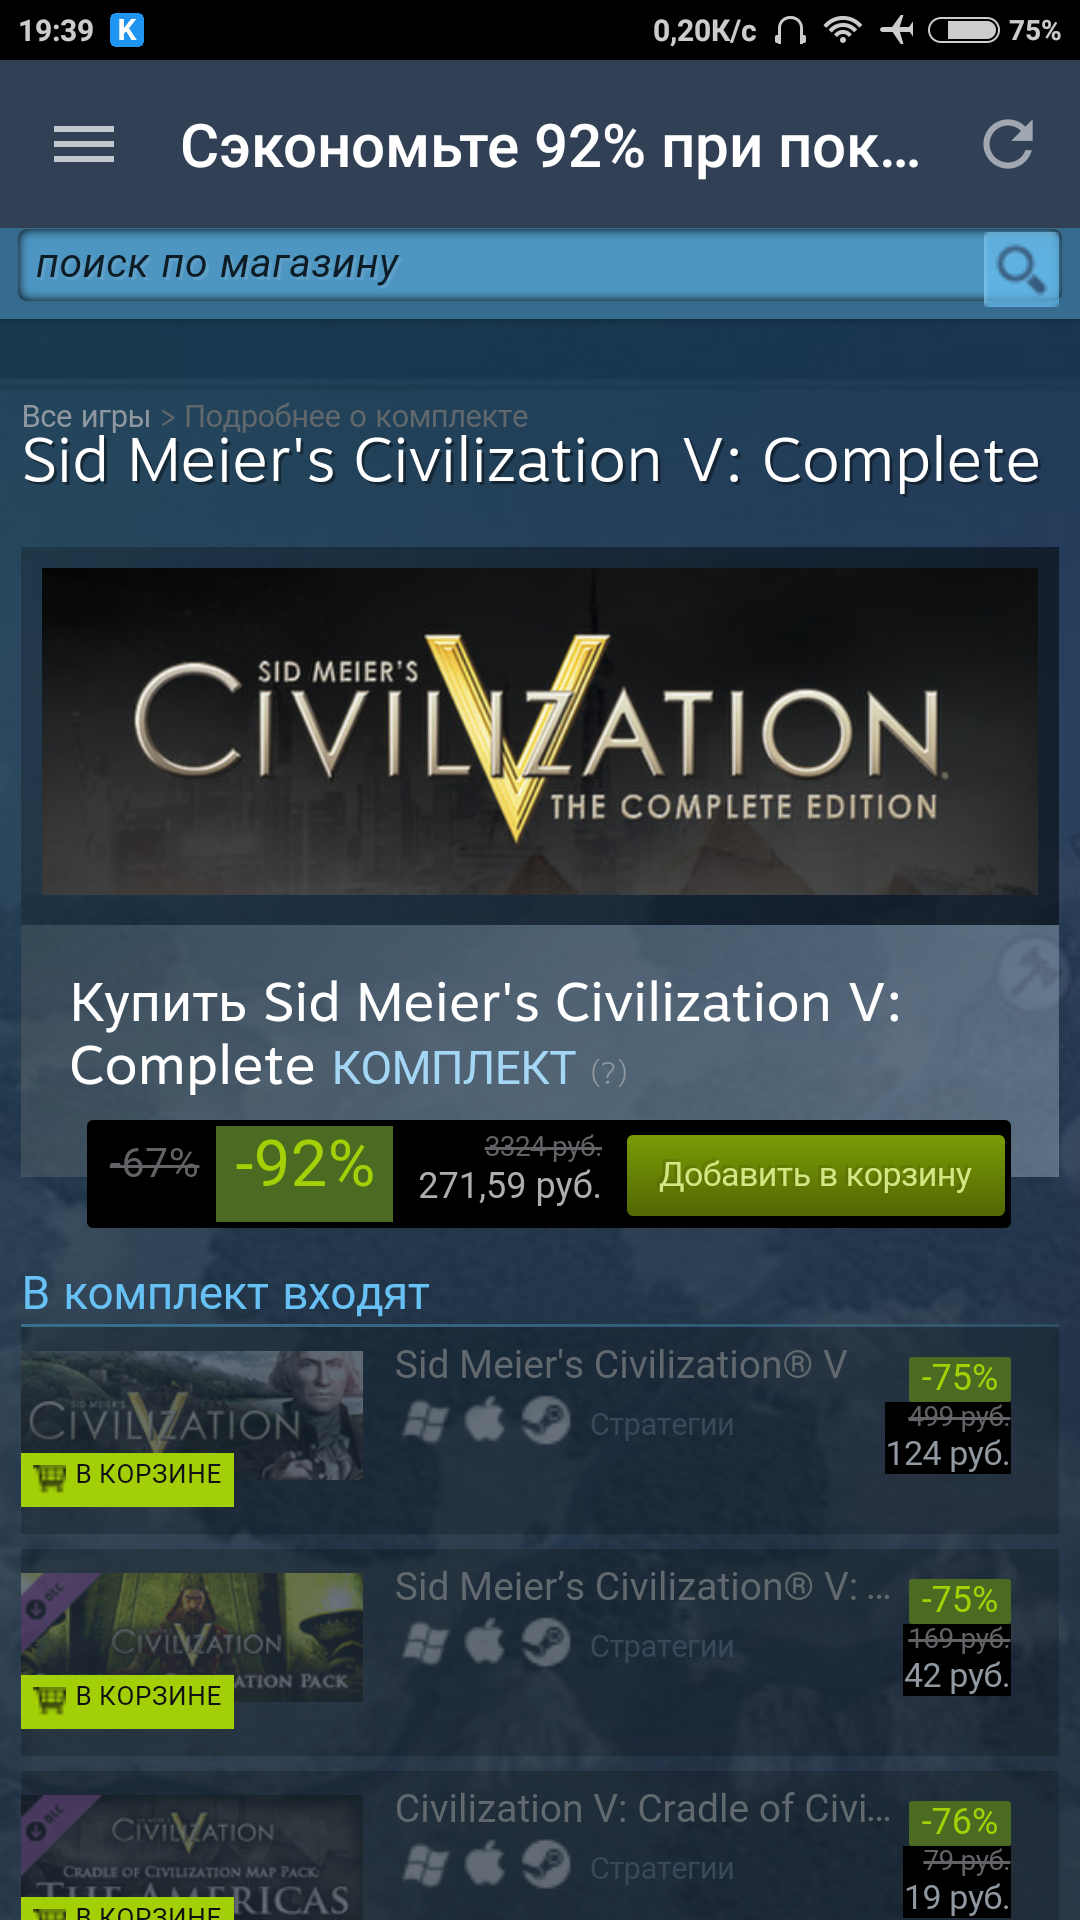Screen dimensions: 1080x1920
Task: Open the 'Все игры' breadcrumb link
Action: (86, 416)
